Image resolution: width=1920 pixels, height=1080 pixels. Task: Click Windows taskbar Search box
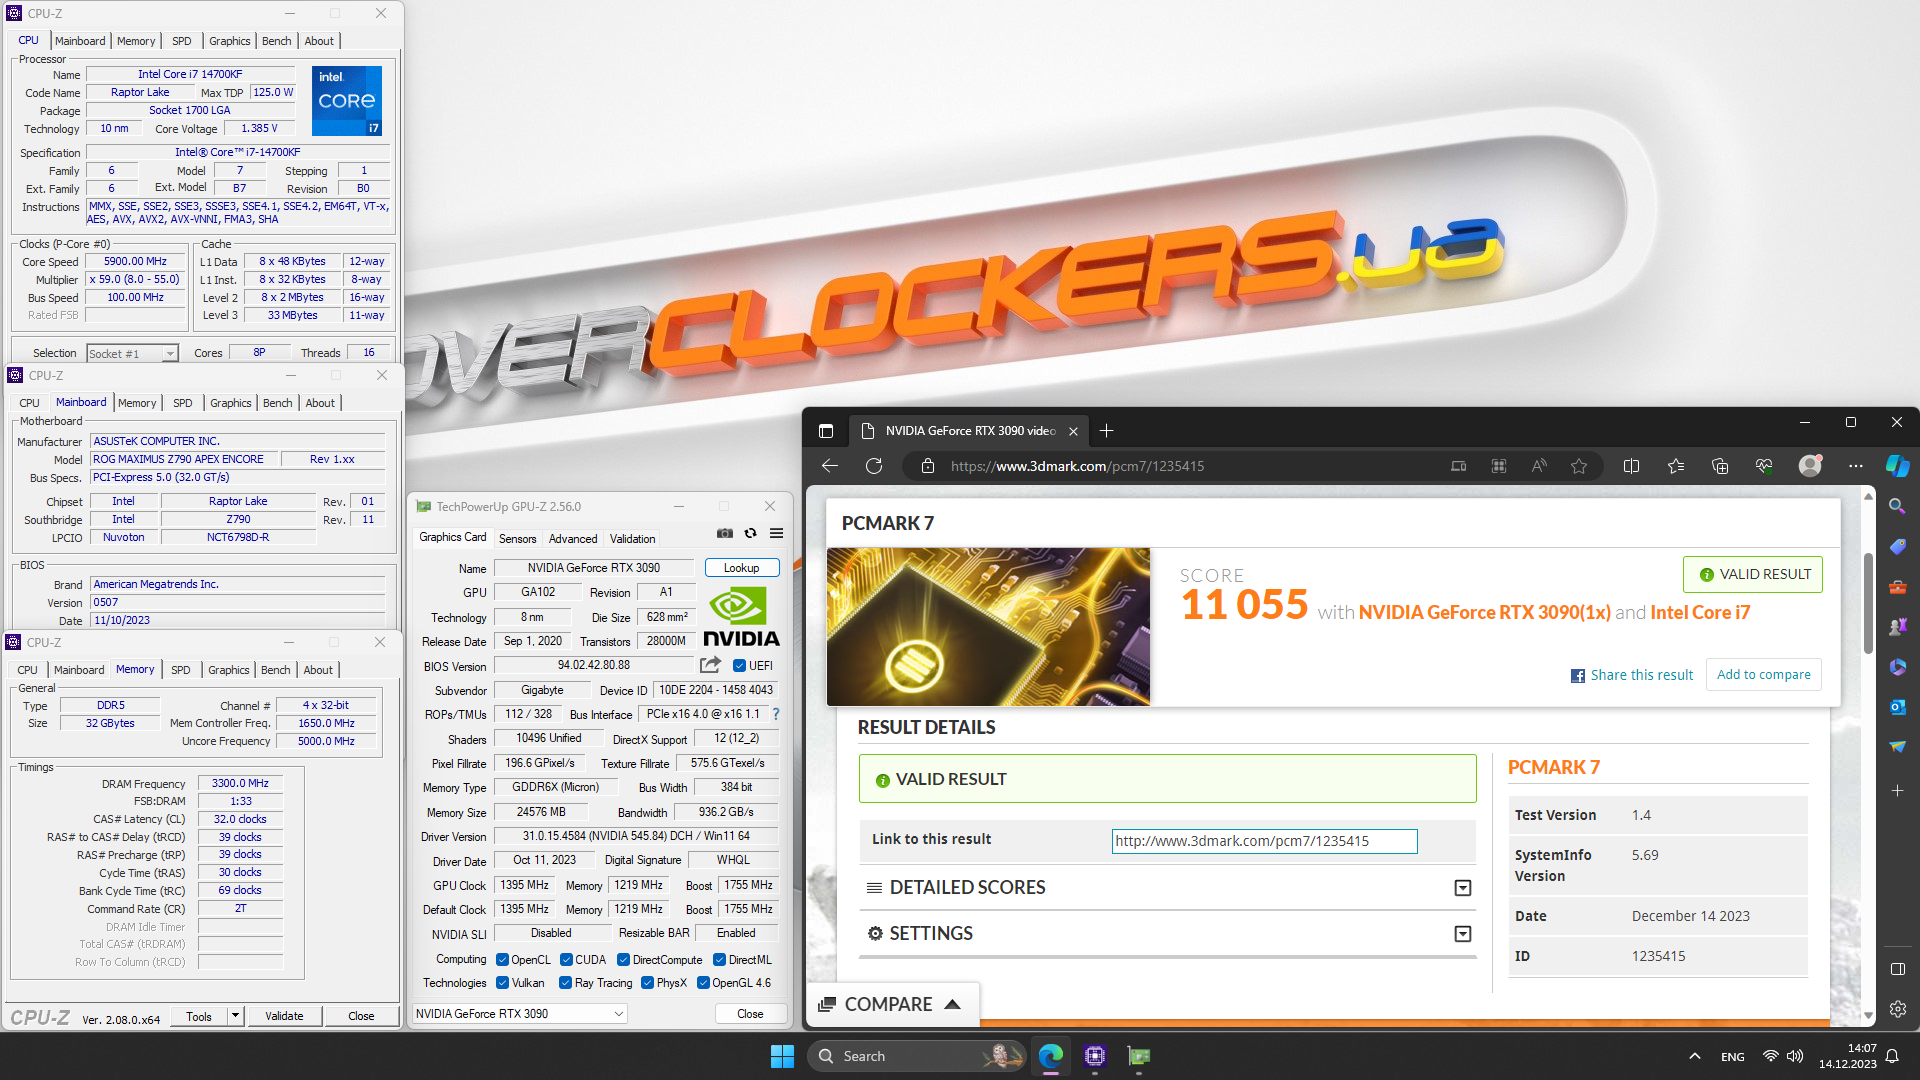pyautogui.click(x=916, y=1056)
